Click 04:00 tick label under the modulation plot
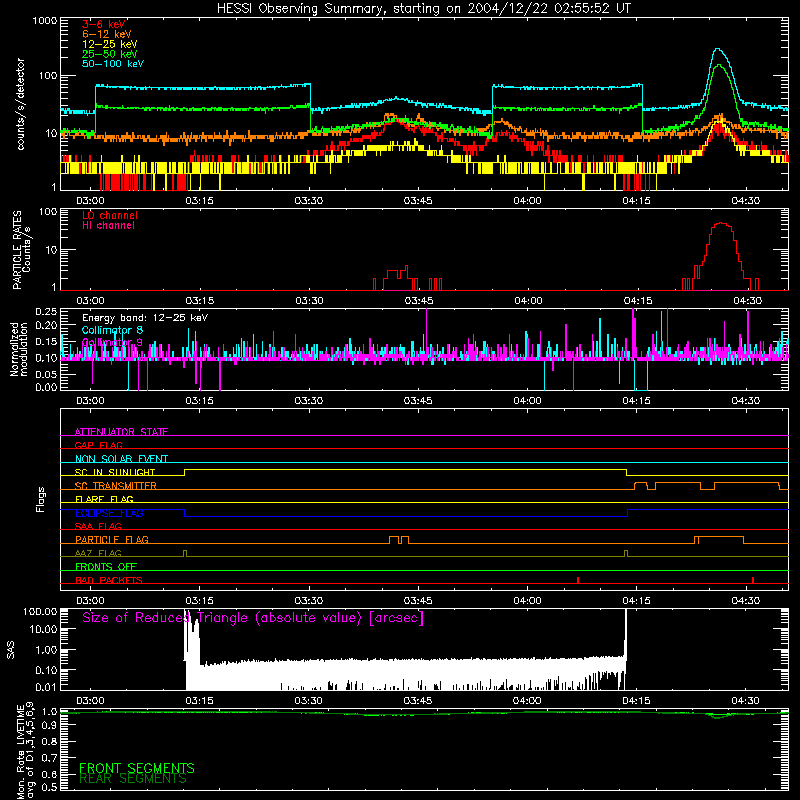Screen dimensions: 800x800 tap(527, 401)
